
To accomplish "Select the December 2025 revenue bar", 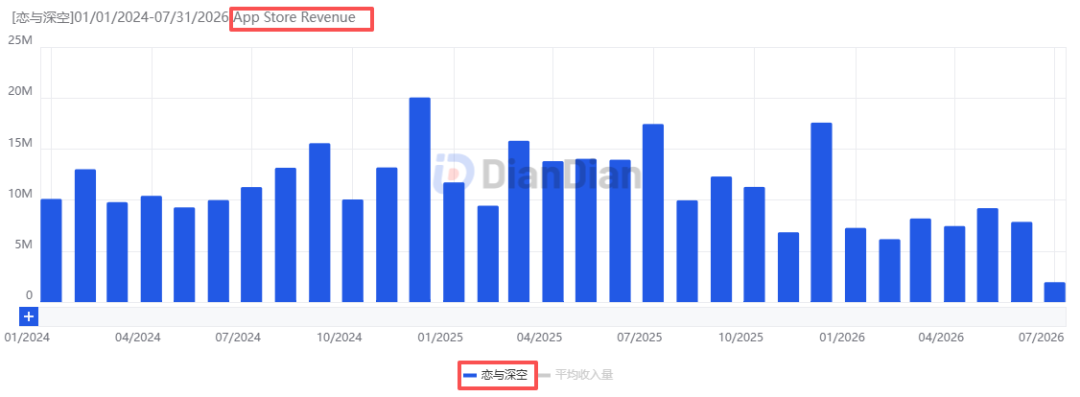I will click(821, 212).
